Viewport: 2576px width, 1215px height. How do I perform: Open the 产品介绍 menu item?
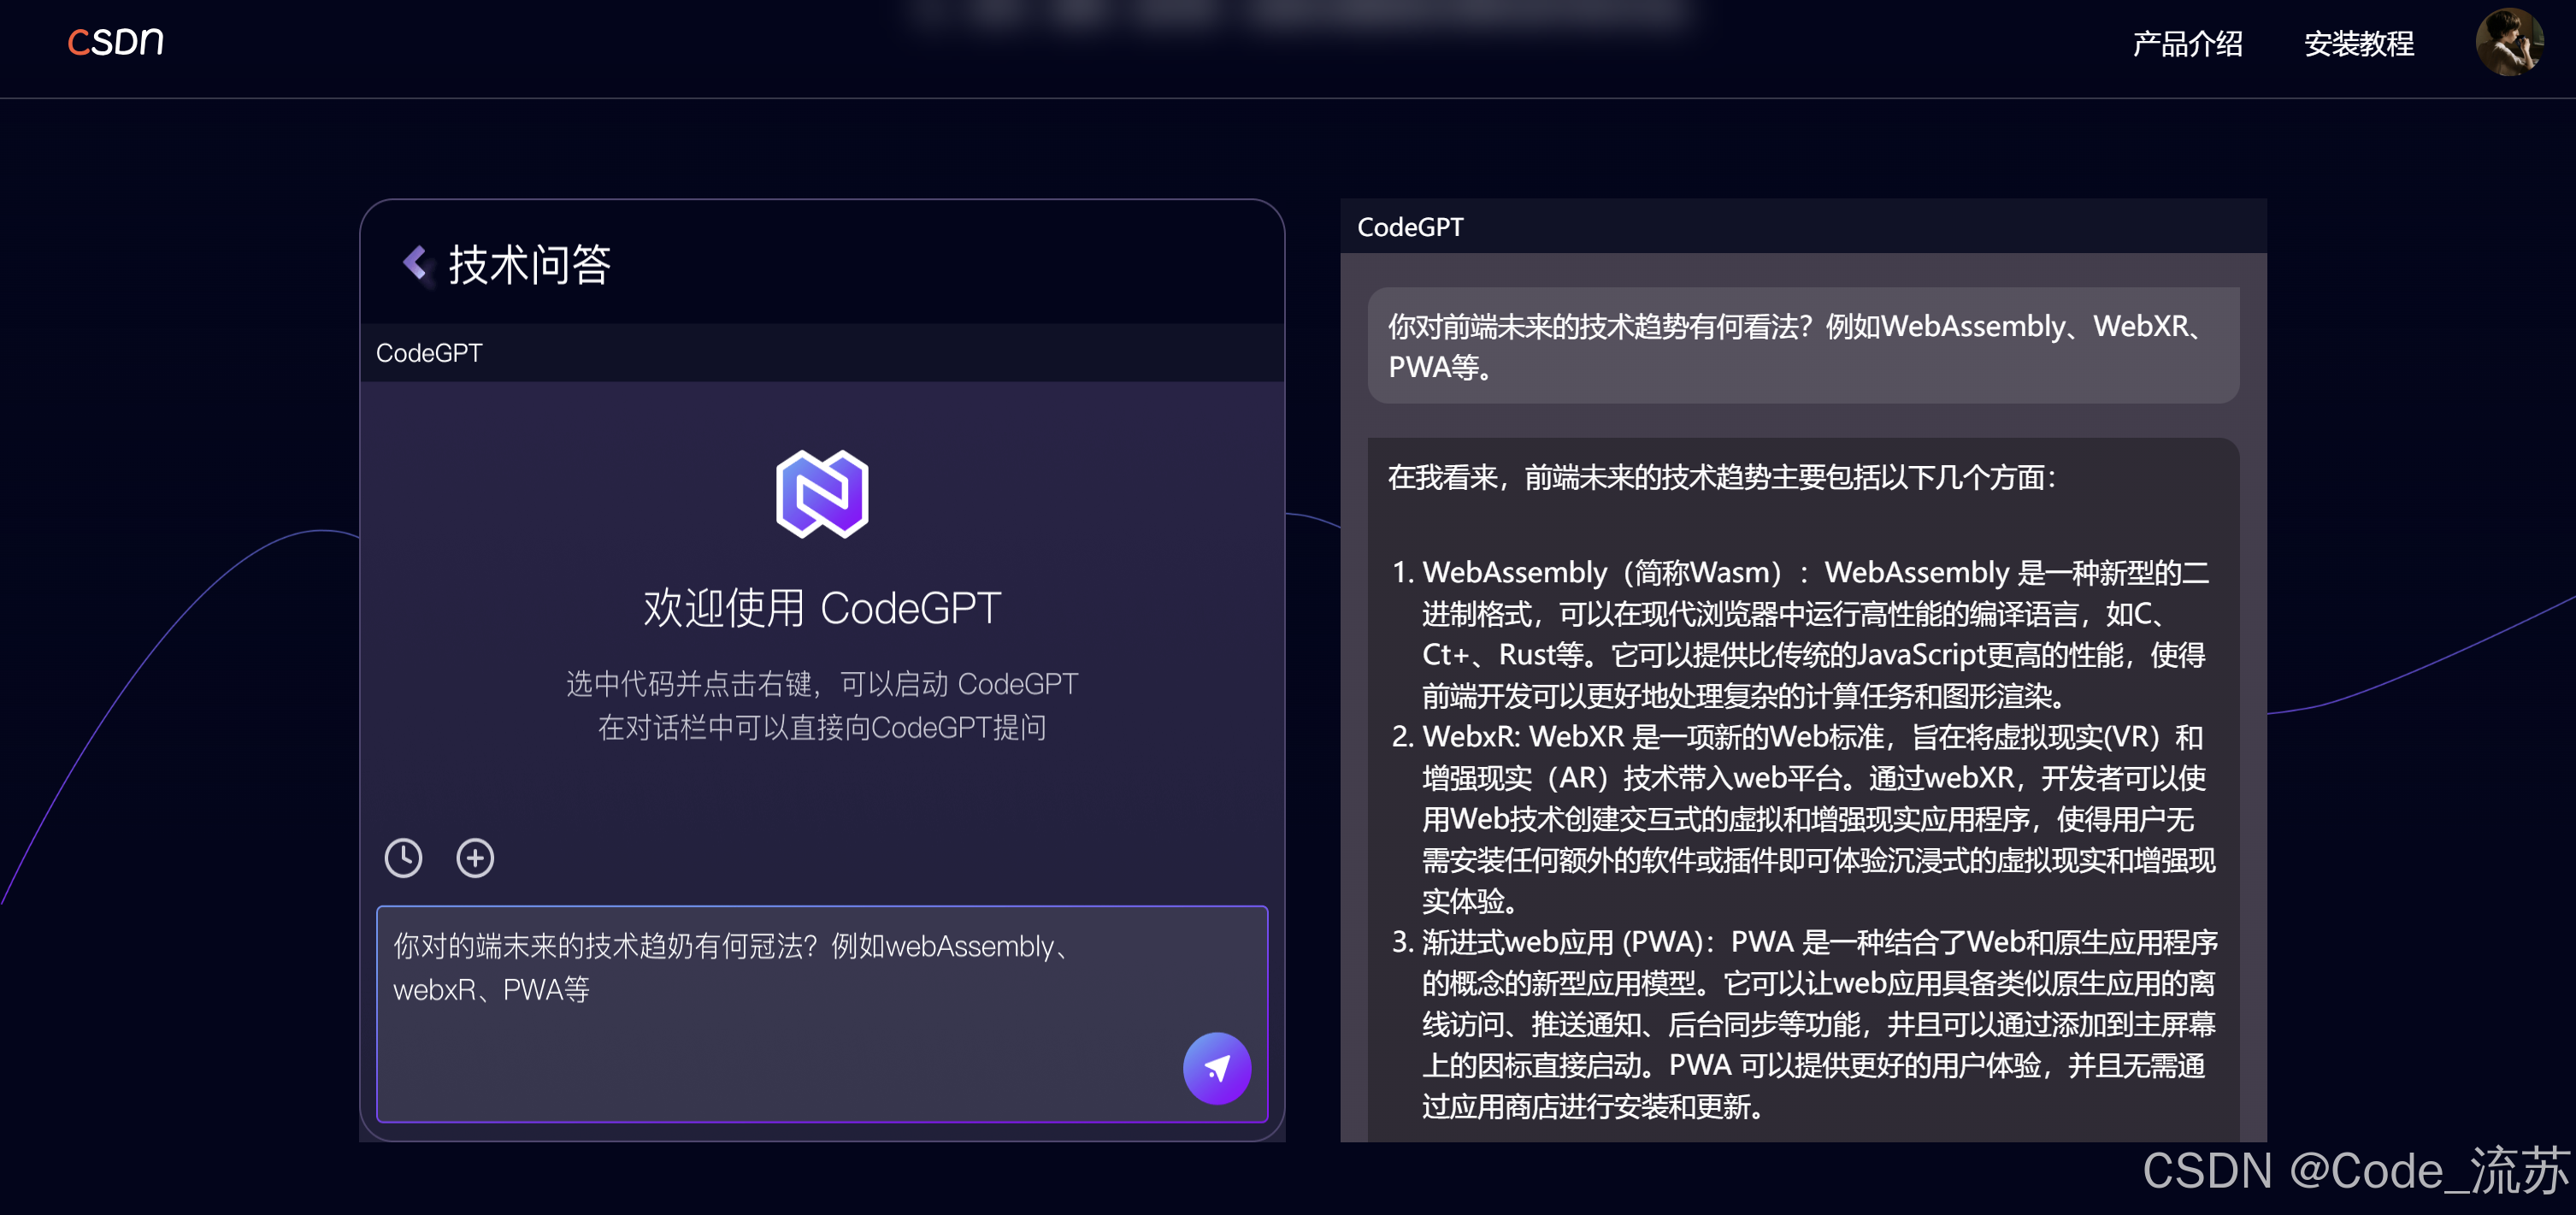coord(2187,44)
